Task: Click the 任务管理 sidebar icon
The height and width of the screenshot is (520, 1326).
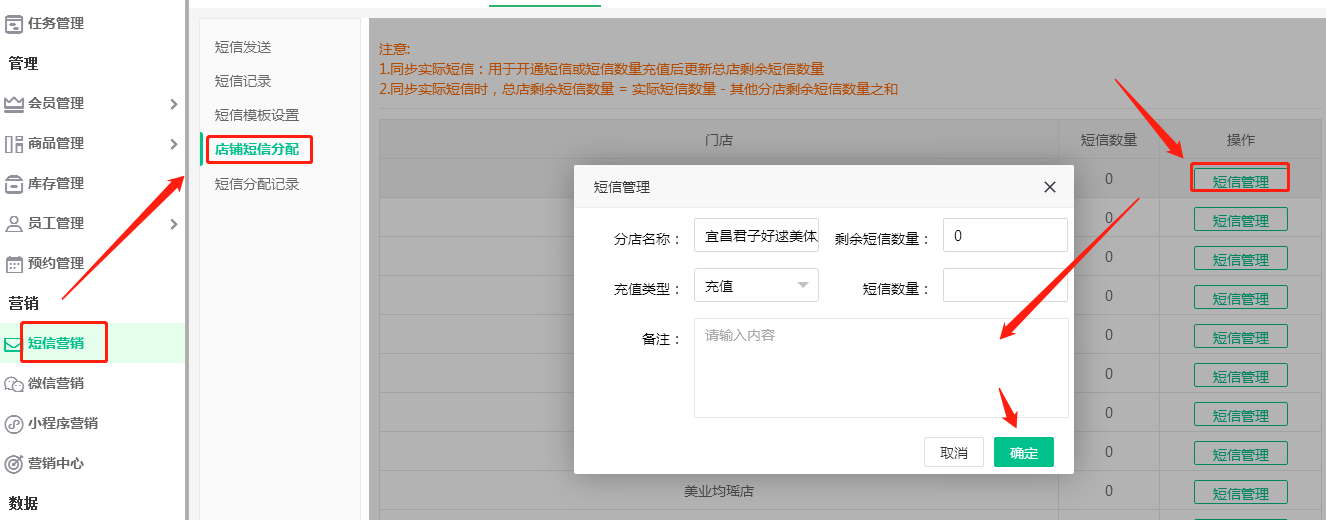Action: (x=14, y=23)
